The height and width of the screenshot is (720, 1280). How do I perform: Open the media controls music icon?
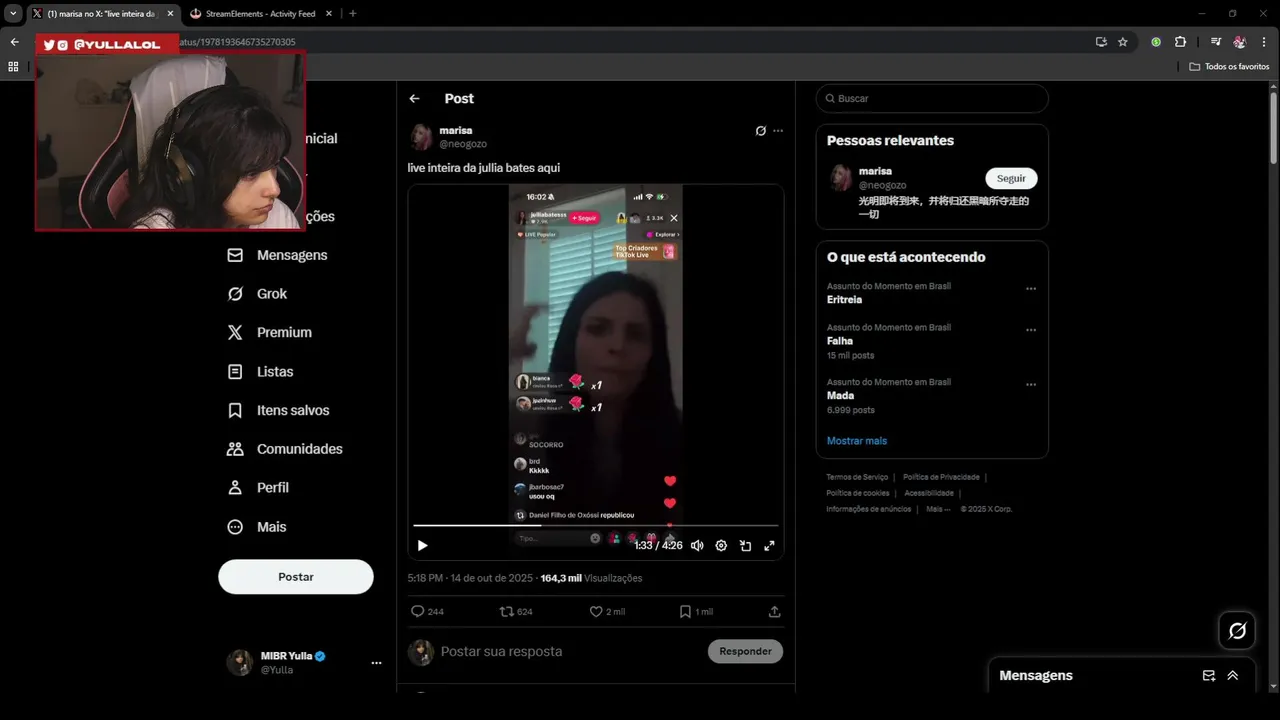point(1216,42)
